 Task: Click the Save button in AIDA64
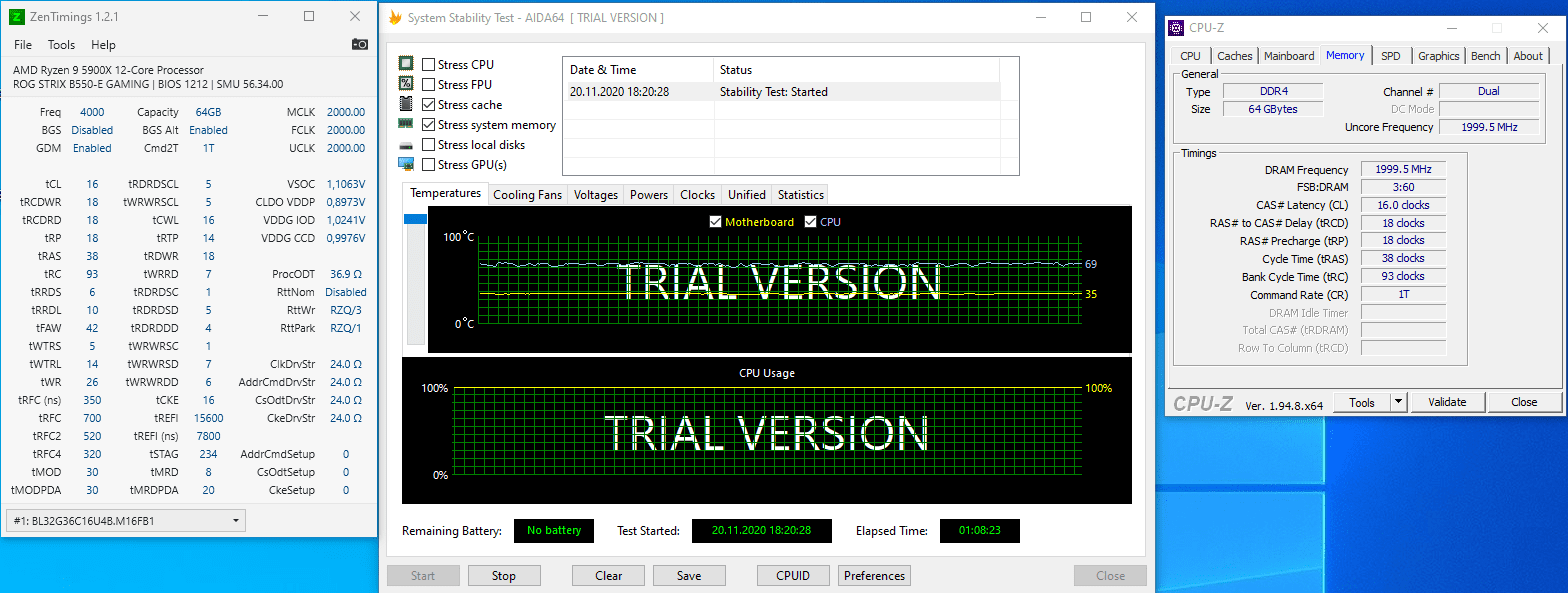(x=689, y=575)
